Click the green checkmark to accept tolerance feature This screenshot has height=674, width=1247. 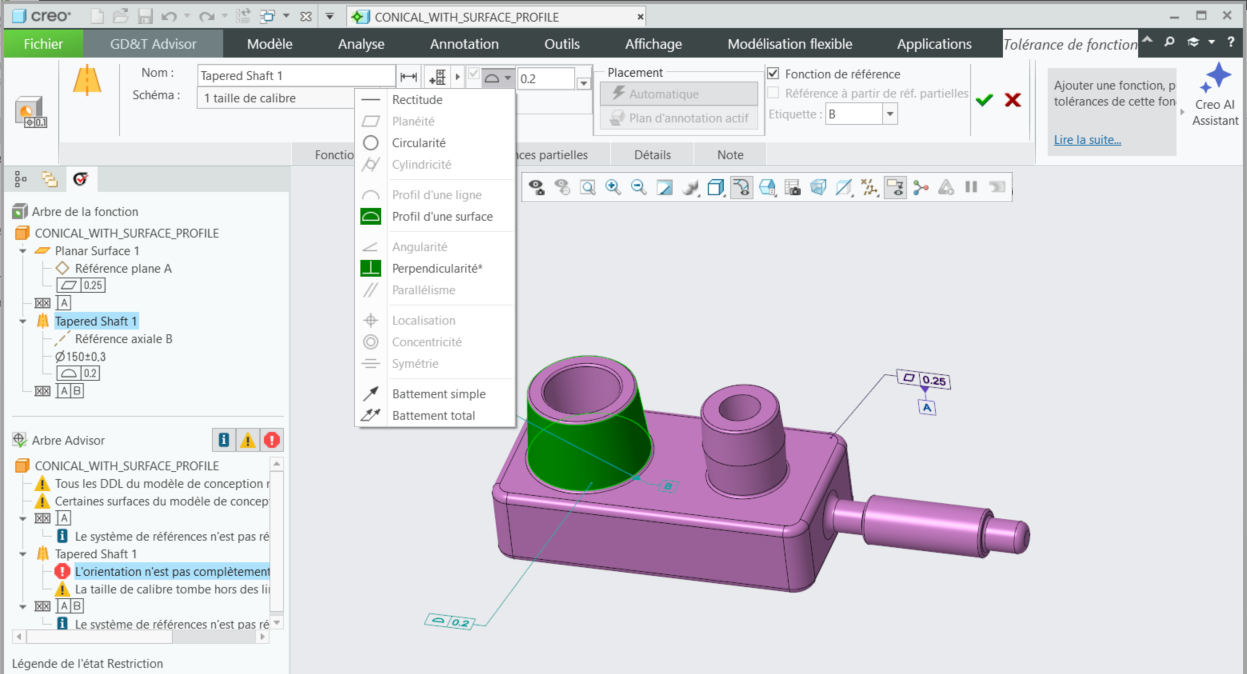coord(984,100)
